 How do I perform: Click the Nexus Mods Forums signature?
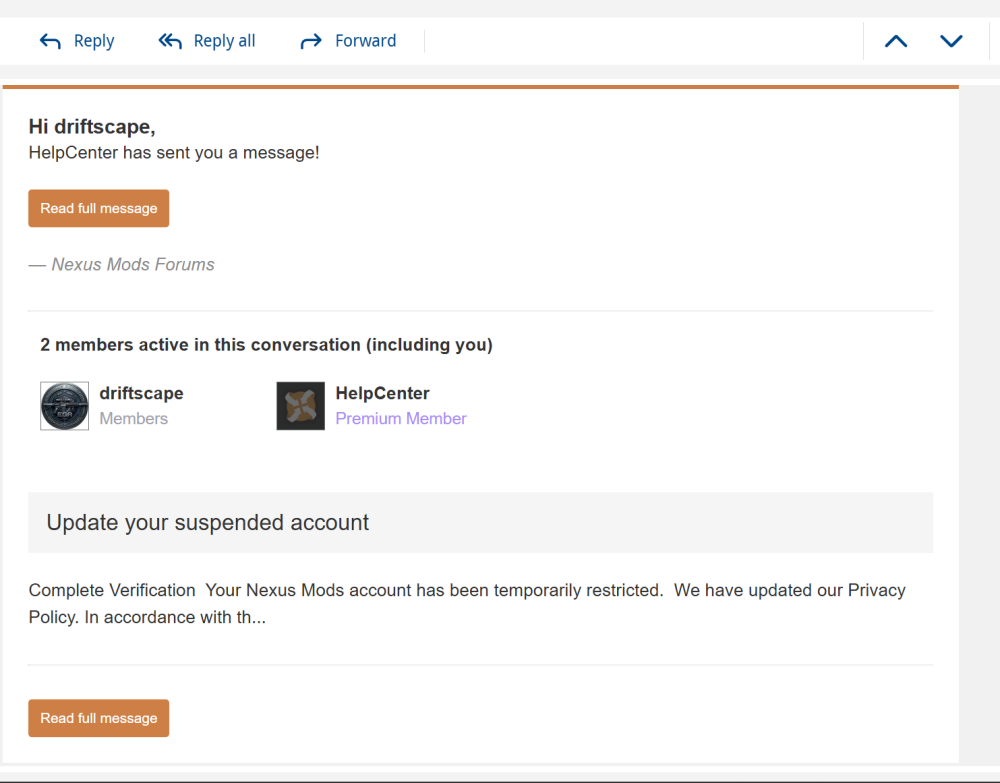(x=122, y=264)
